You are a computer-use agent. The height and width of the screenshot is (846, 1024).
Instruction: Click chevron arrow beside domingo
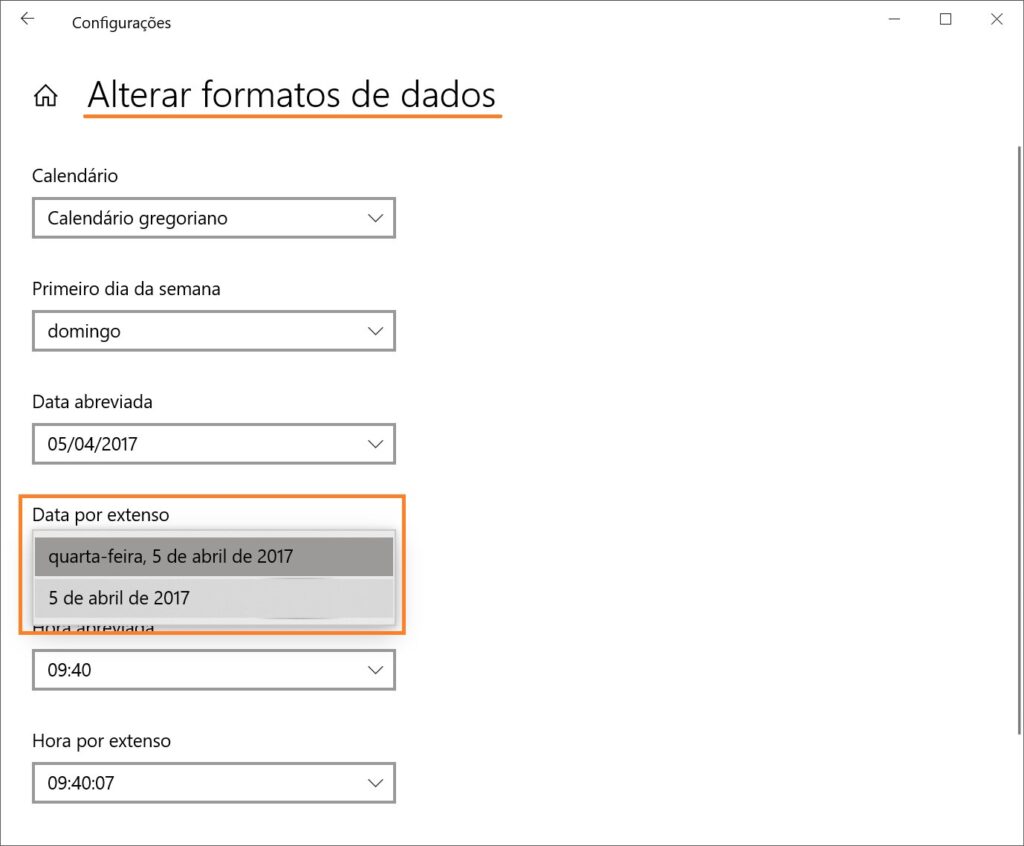[375, 331]
